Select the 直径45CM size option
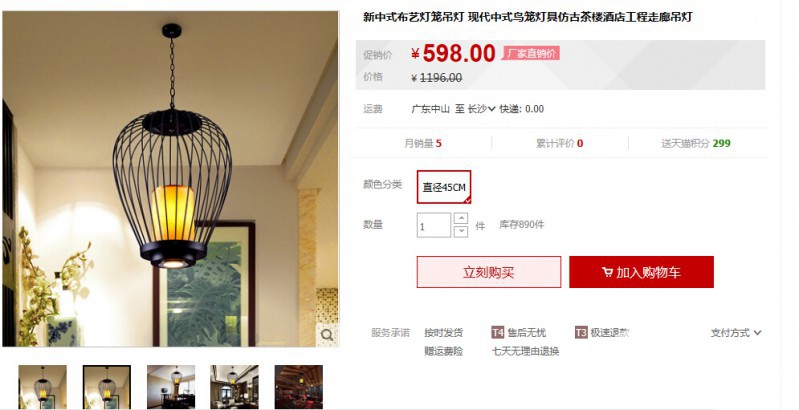 coord(444,187)
